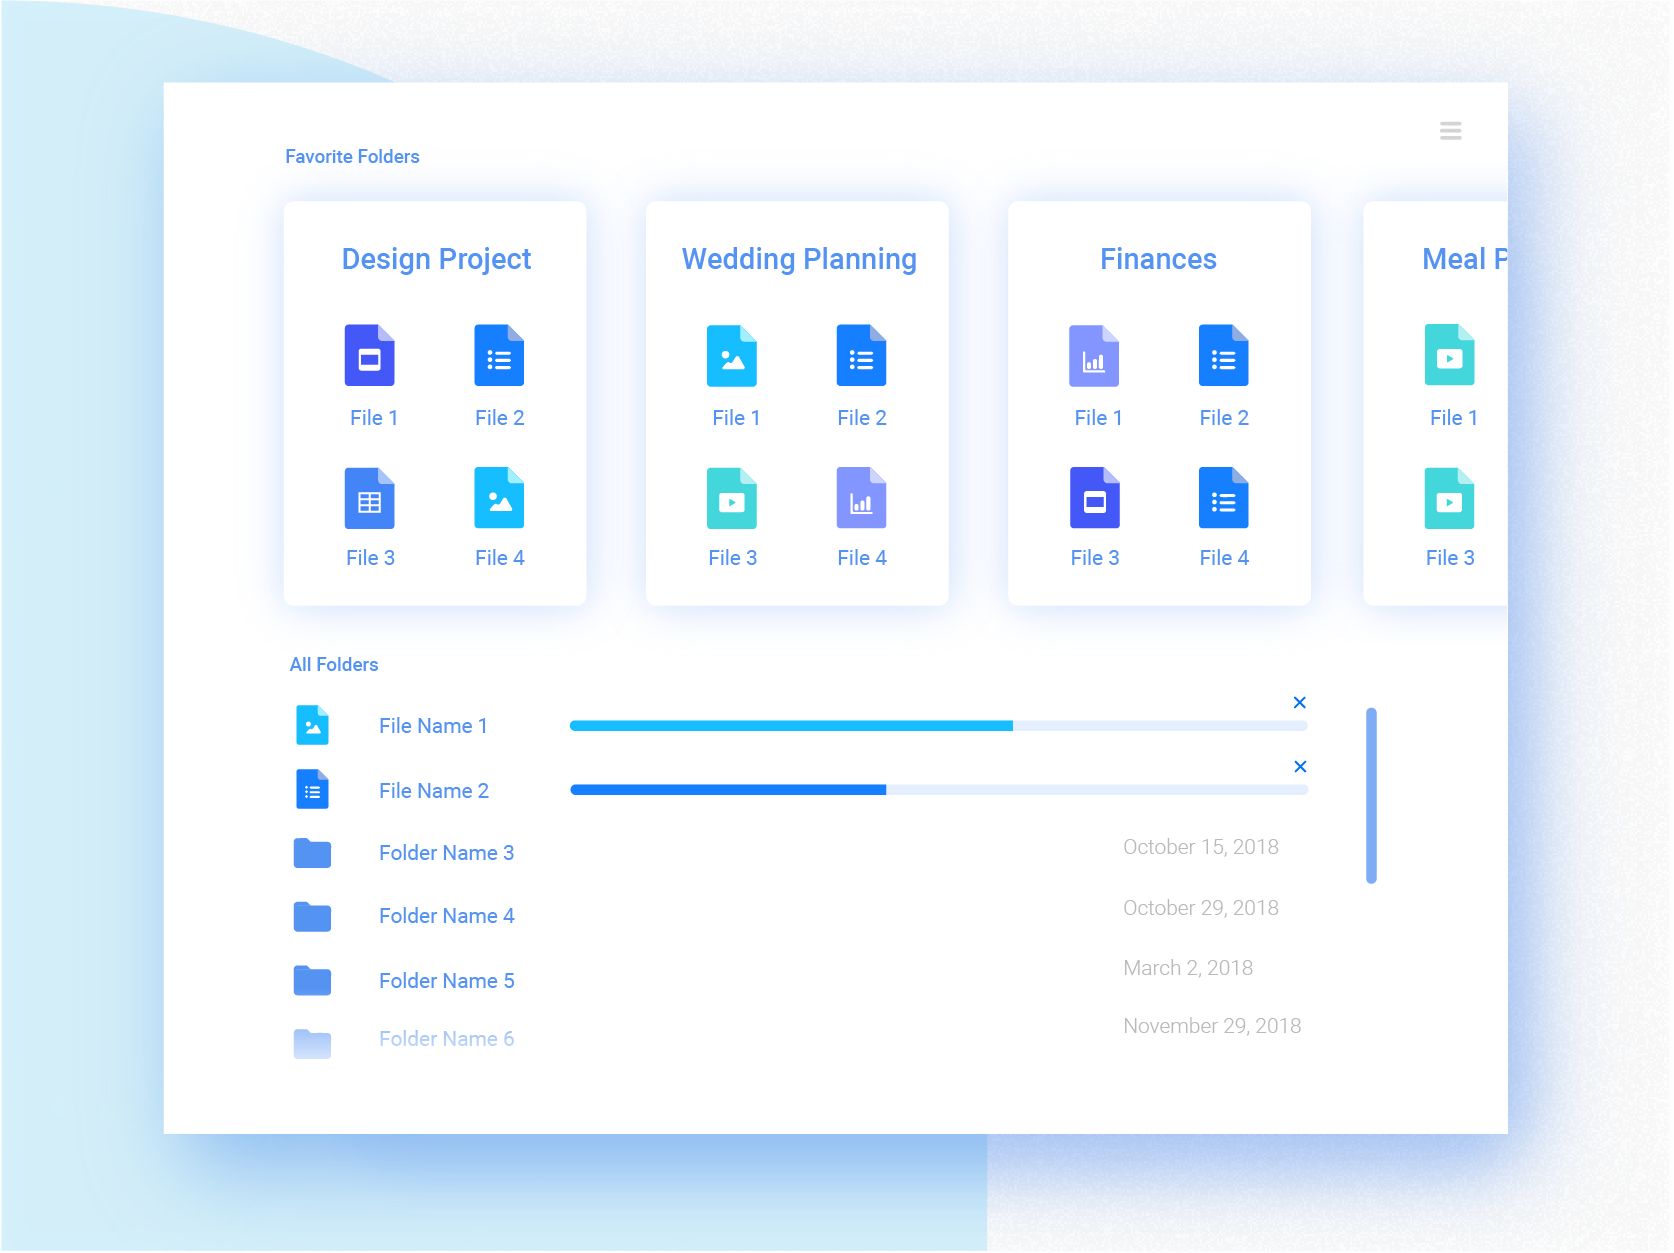Click File 1 label in Wedding Planning
The height and width of the screenshot is (1253, 1674).
[x=736, y=418]
